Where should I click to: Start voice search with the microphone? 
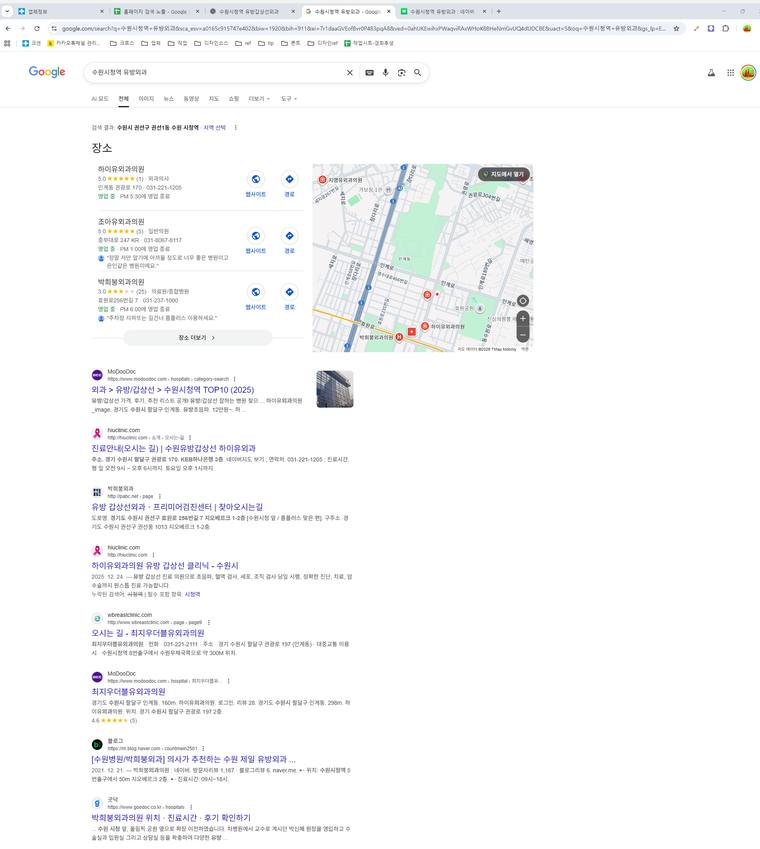coord(385,73)
